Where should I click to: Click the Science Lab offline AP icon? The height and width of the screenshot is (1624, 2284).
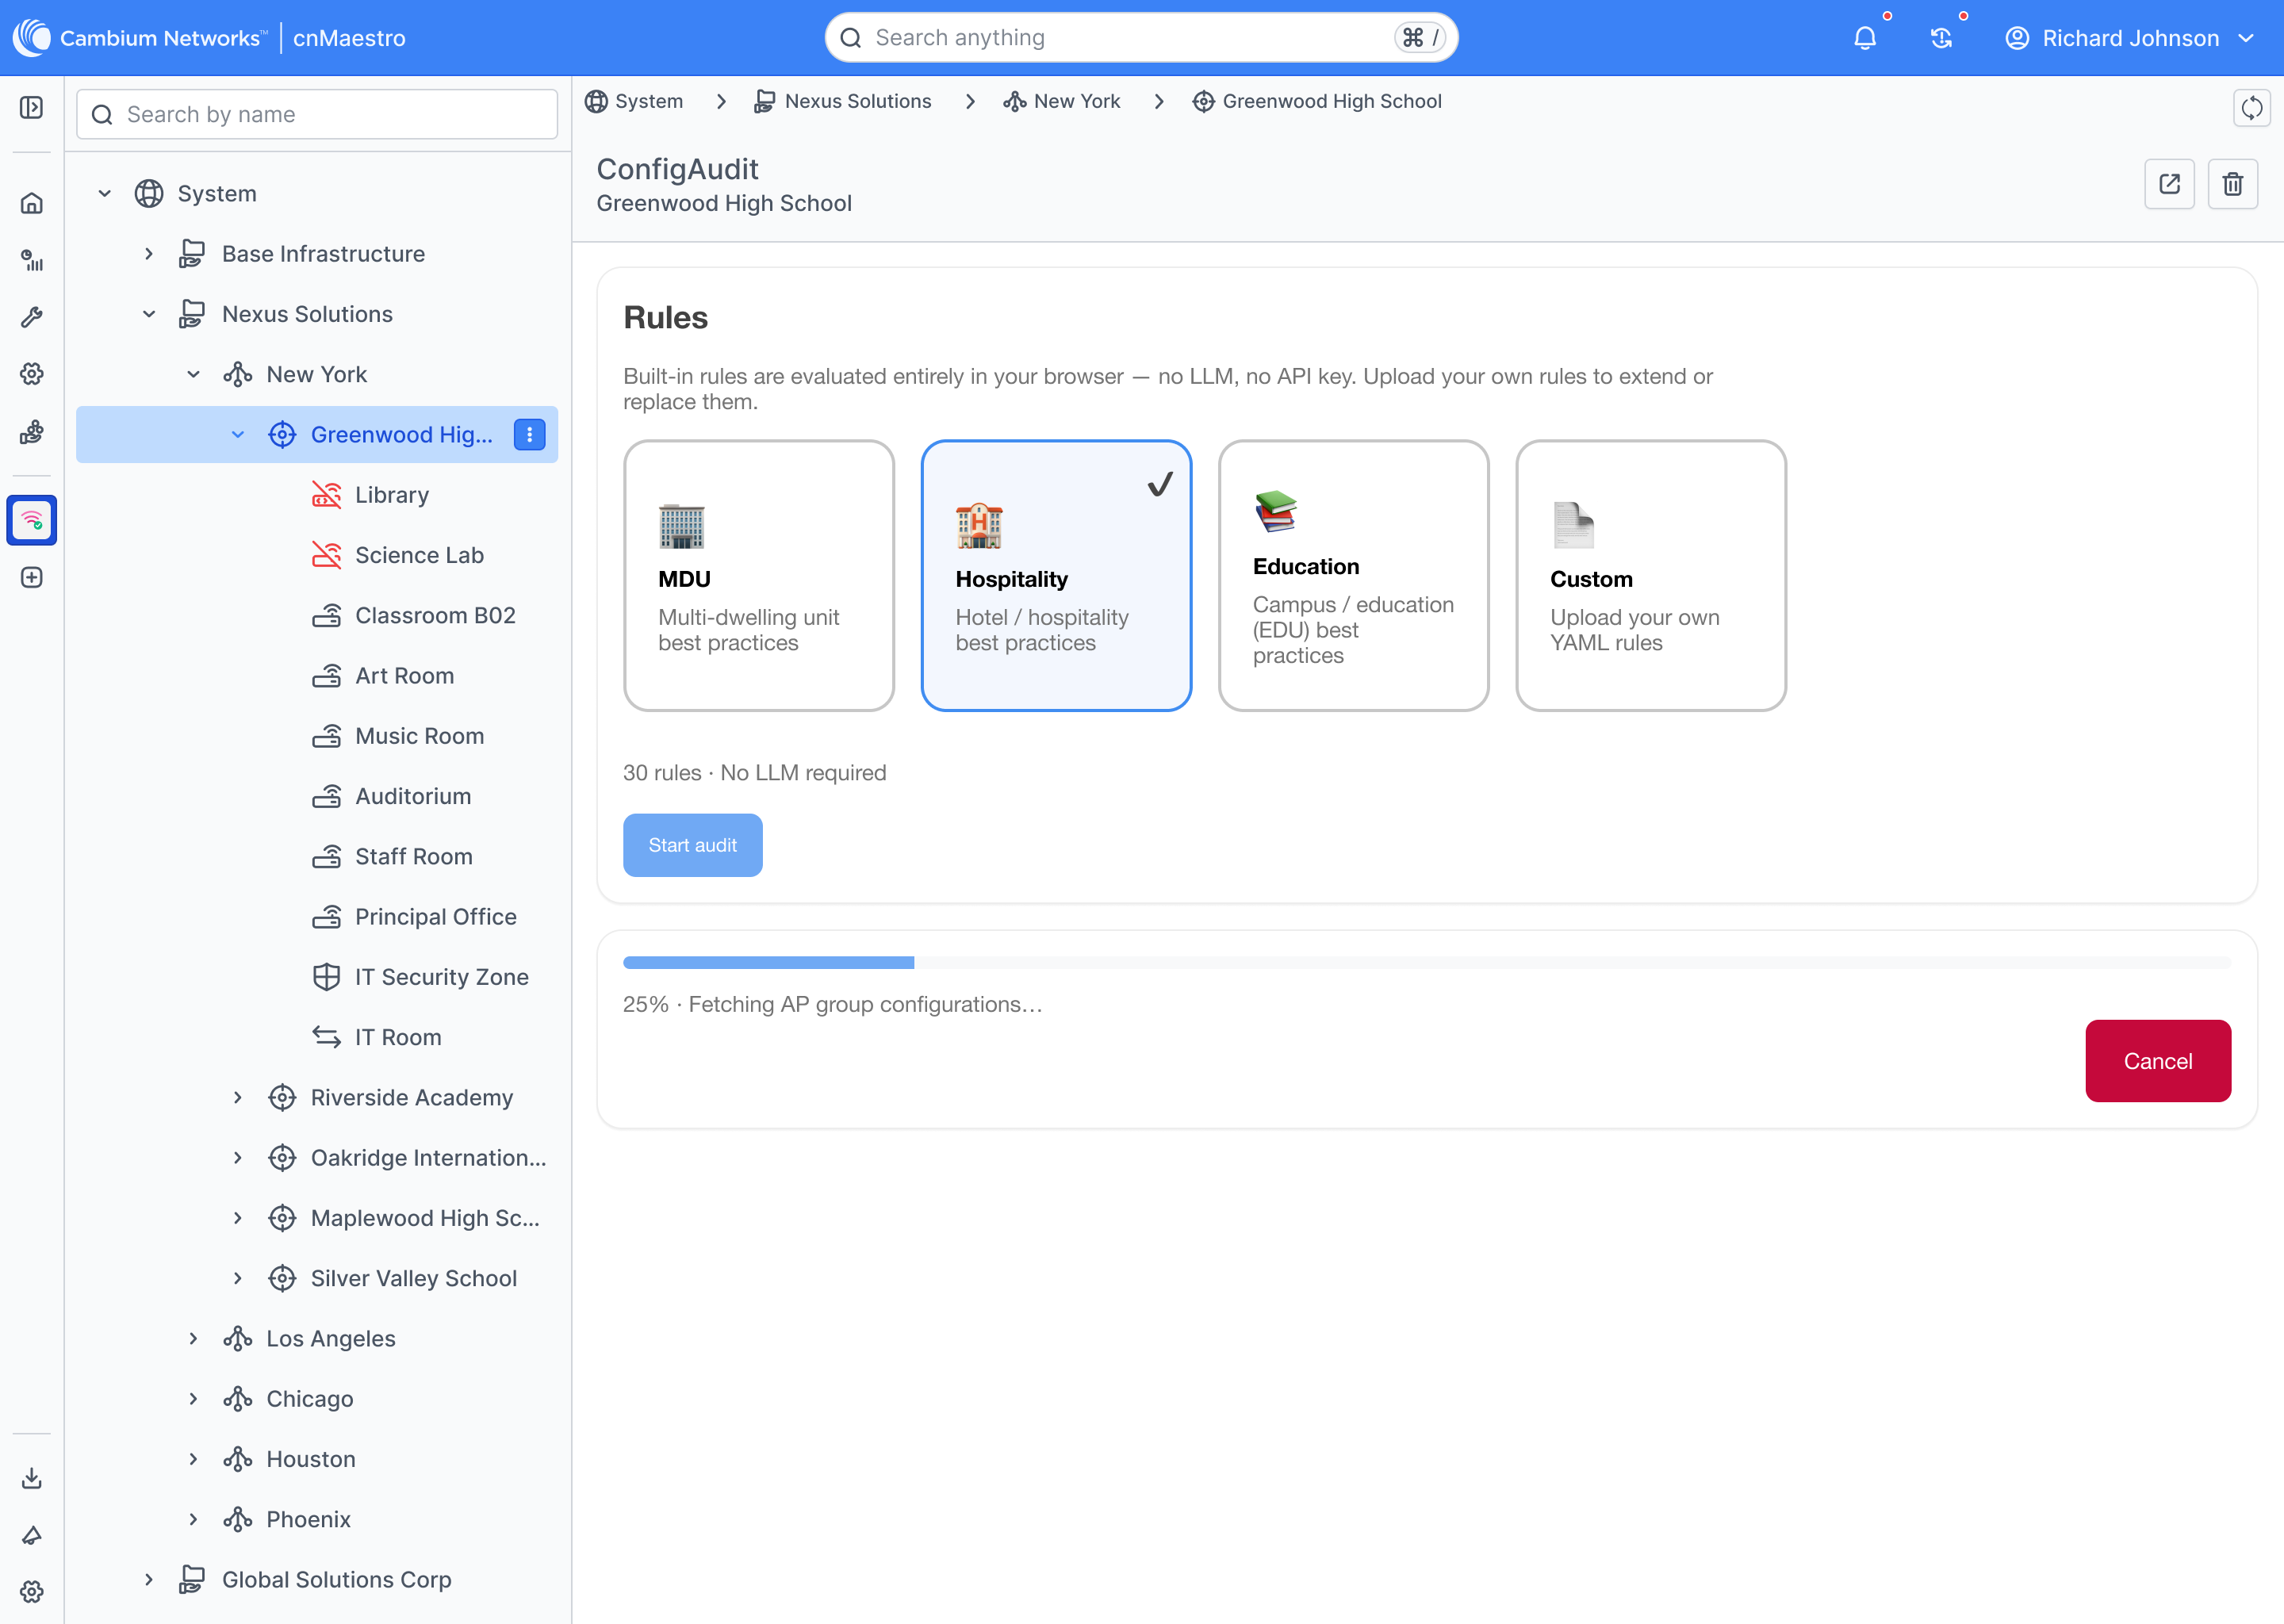(x=327, y=555)
